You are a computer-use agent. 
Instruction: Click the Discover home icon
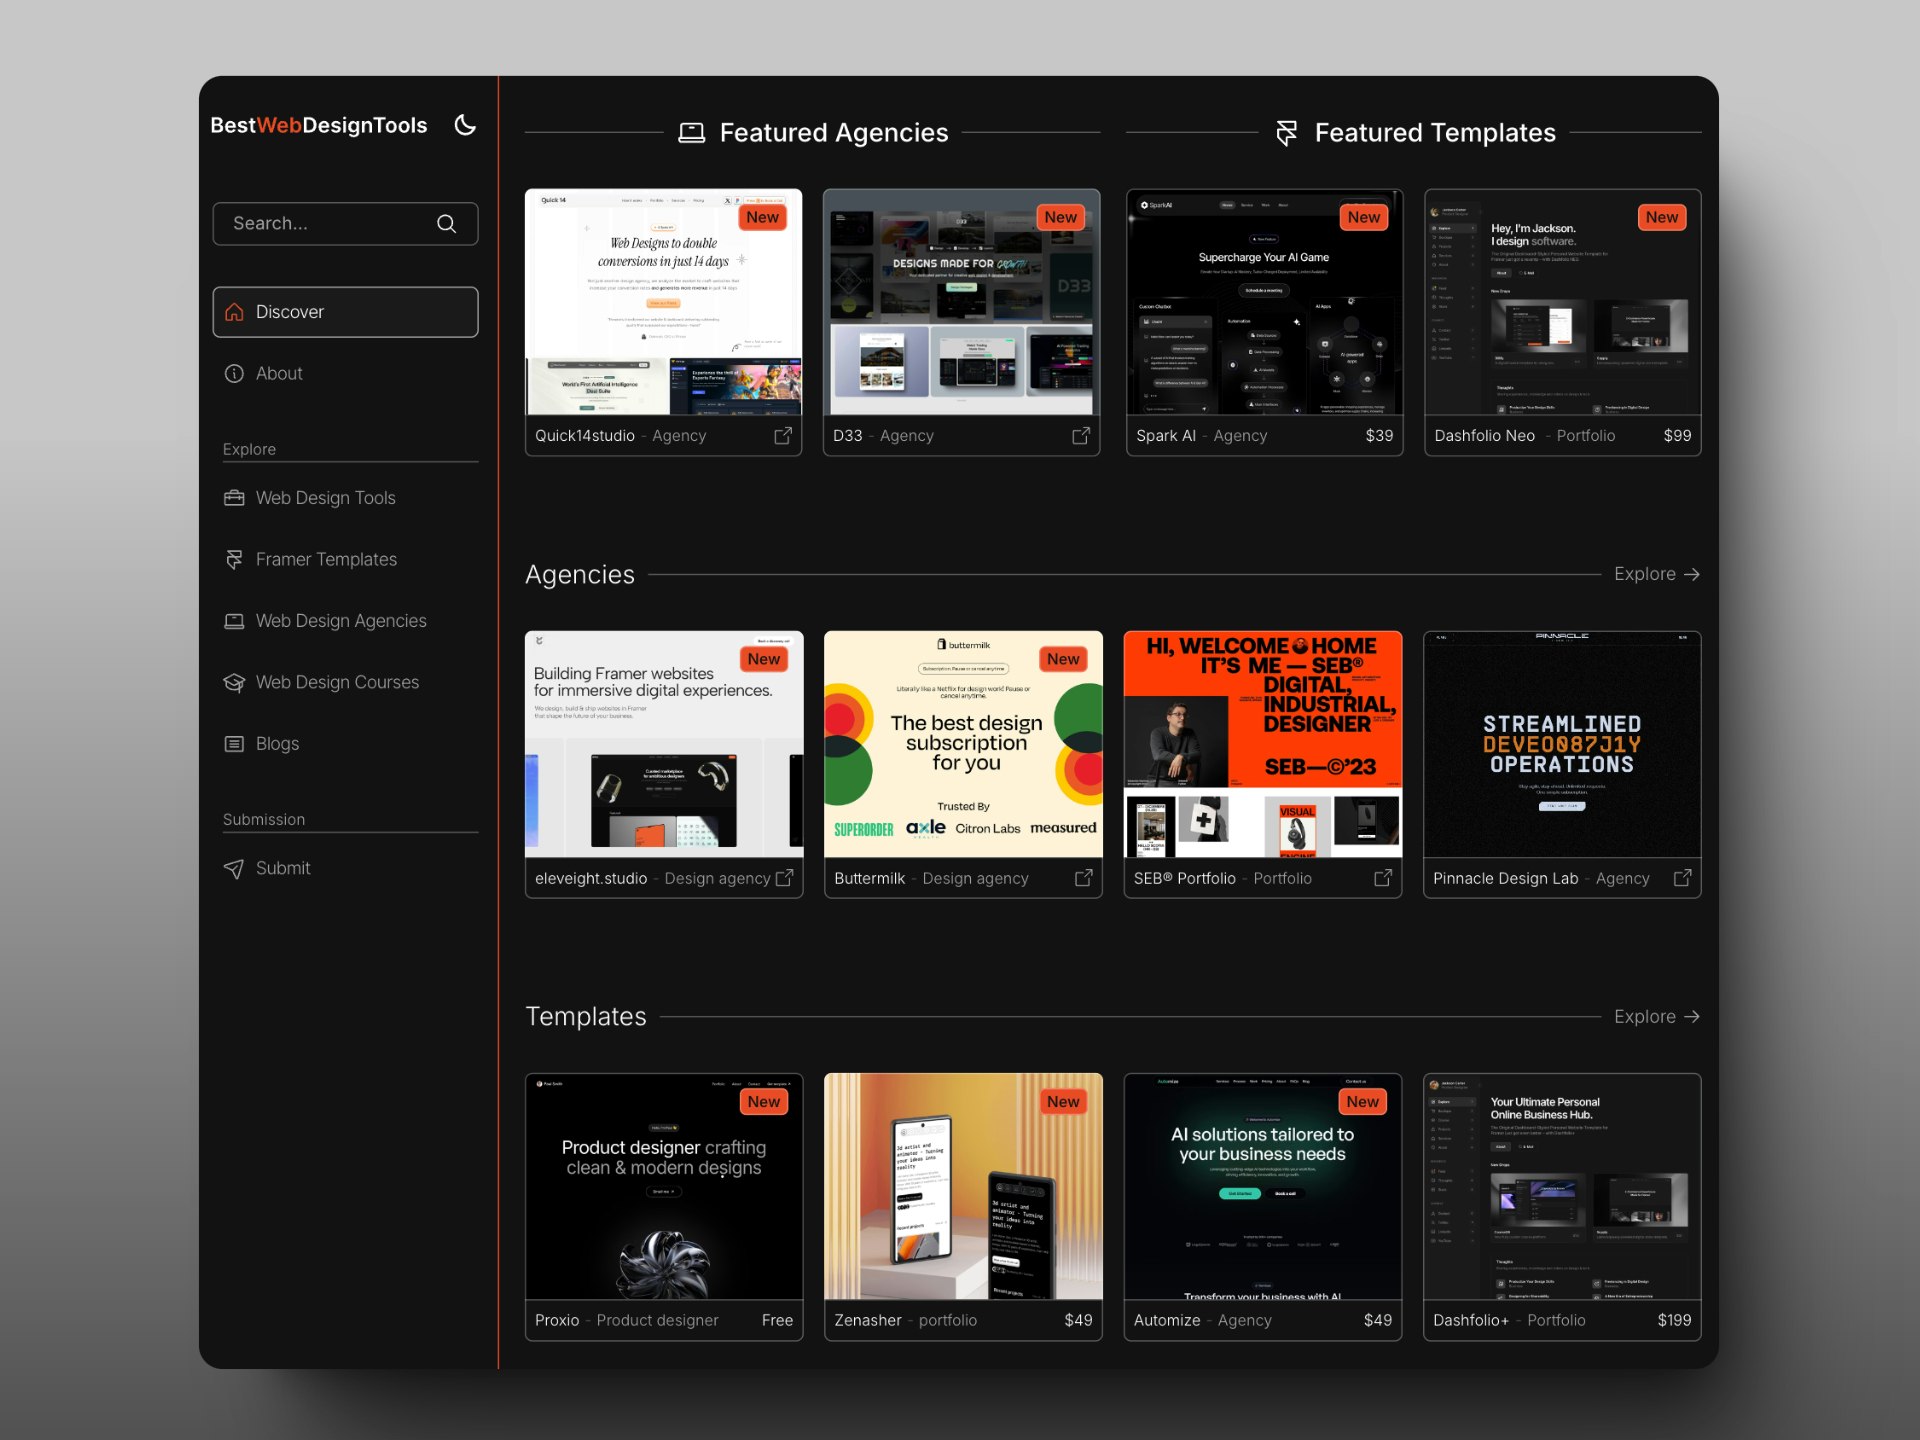coord(234,312)
